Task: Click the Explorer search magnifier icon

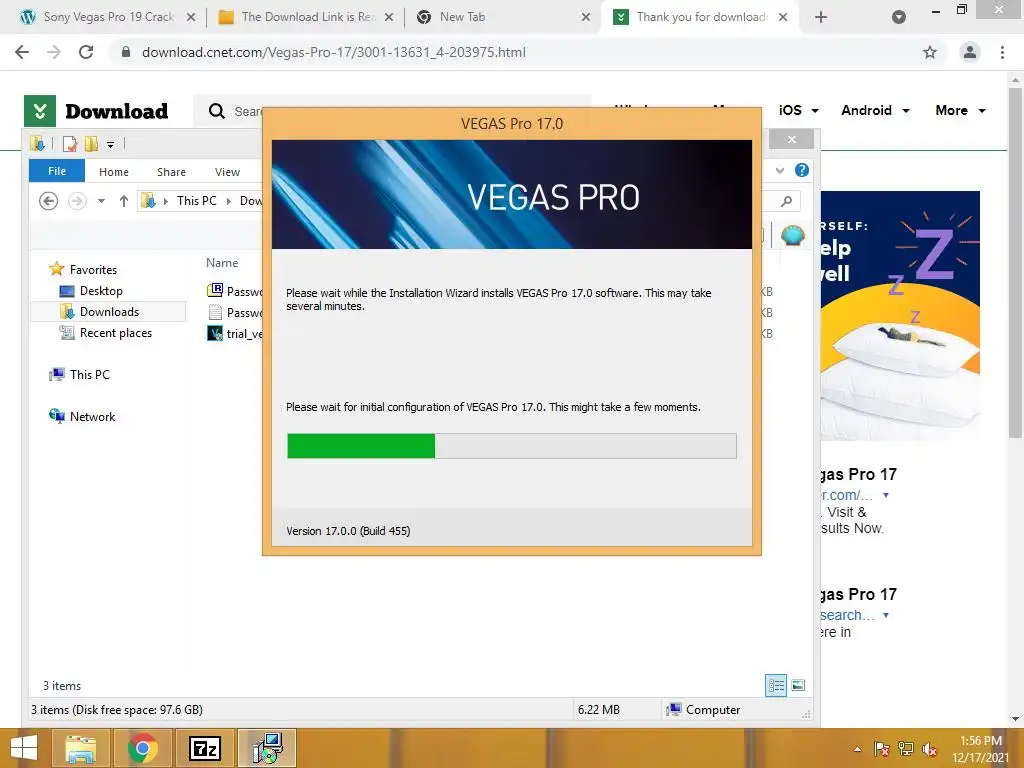Action: [787, 201]
